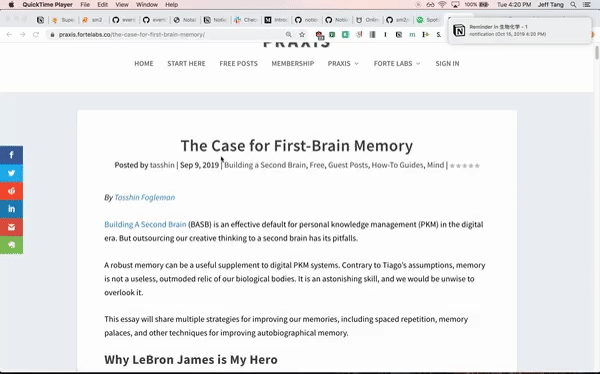Viewport: 600px width, 374px height.
Task: Go back using the browser back arrow
Action: coord(9,34)
